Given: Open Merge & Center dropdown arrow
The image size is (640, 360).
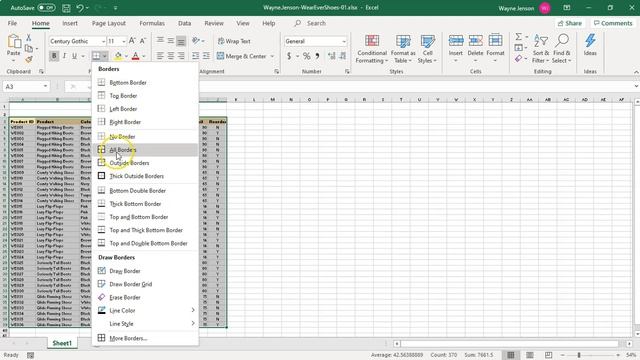Looking at the screenshot, I should [272, 56].
